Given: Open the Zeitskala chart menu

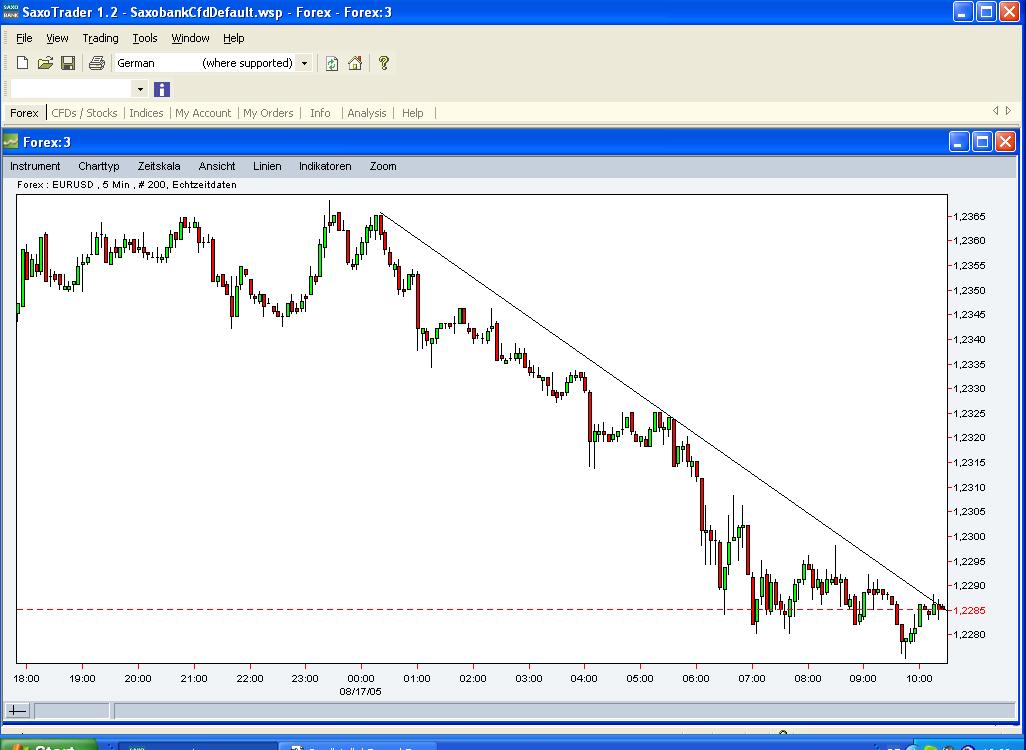Looking at the screenshot, I should [159, 166].
